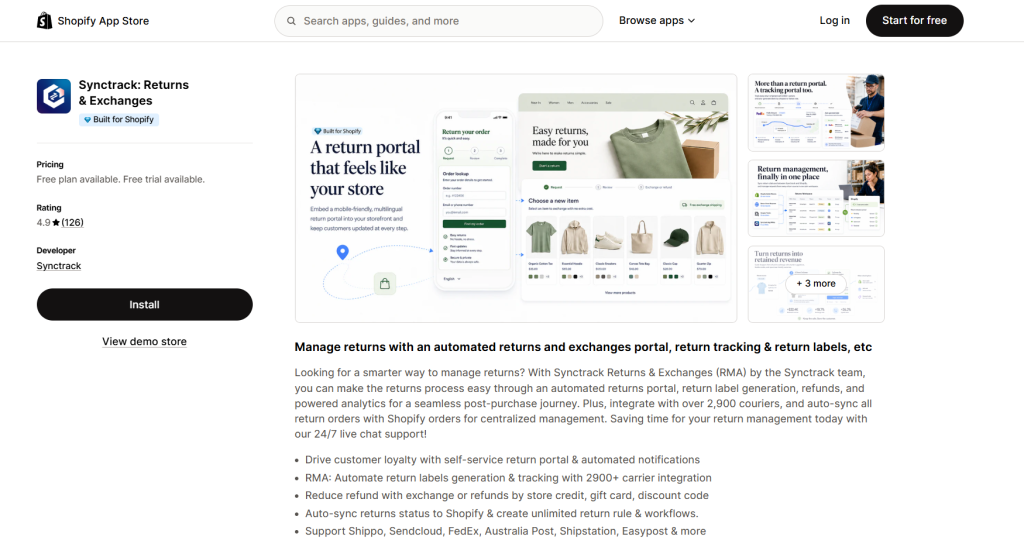The width and height of the screenshot is (1024, 554).
Task: Click 'Free plan available. Free trial available.' text
Action: pos(121,179)
